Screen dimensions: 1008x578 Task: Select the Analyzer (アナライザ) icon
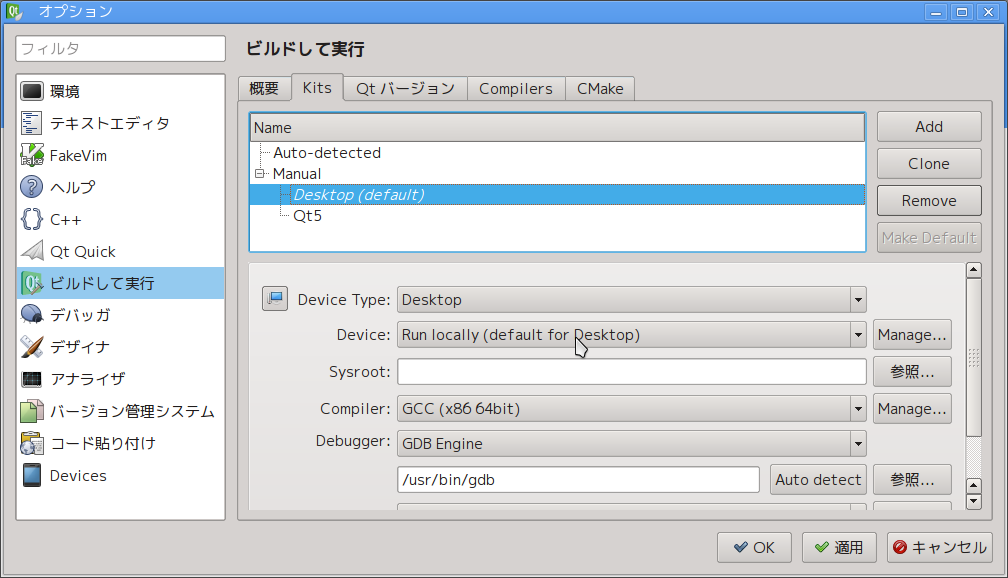tap(32, 379)
